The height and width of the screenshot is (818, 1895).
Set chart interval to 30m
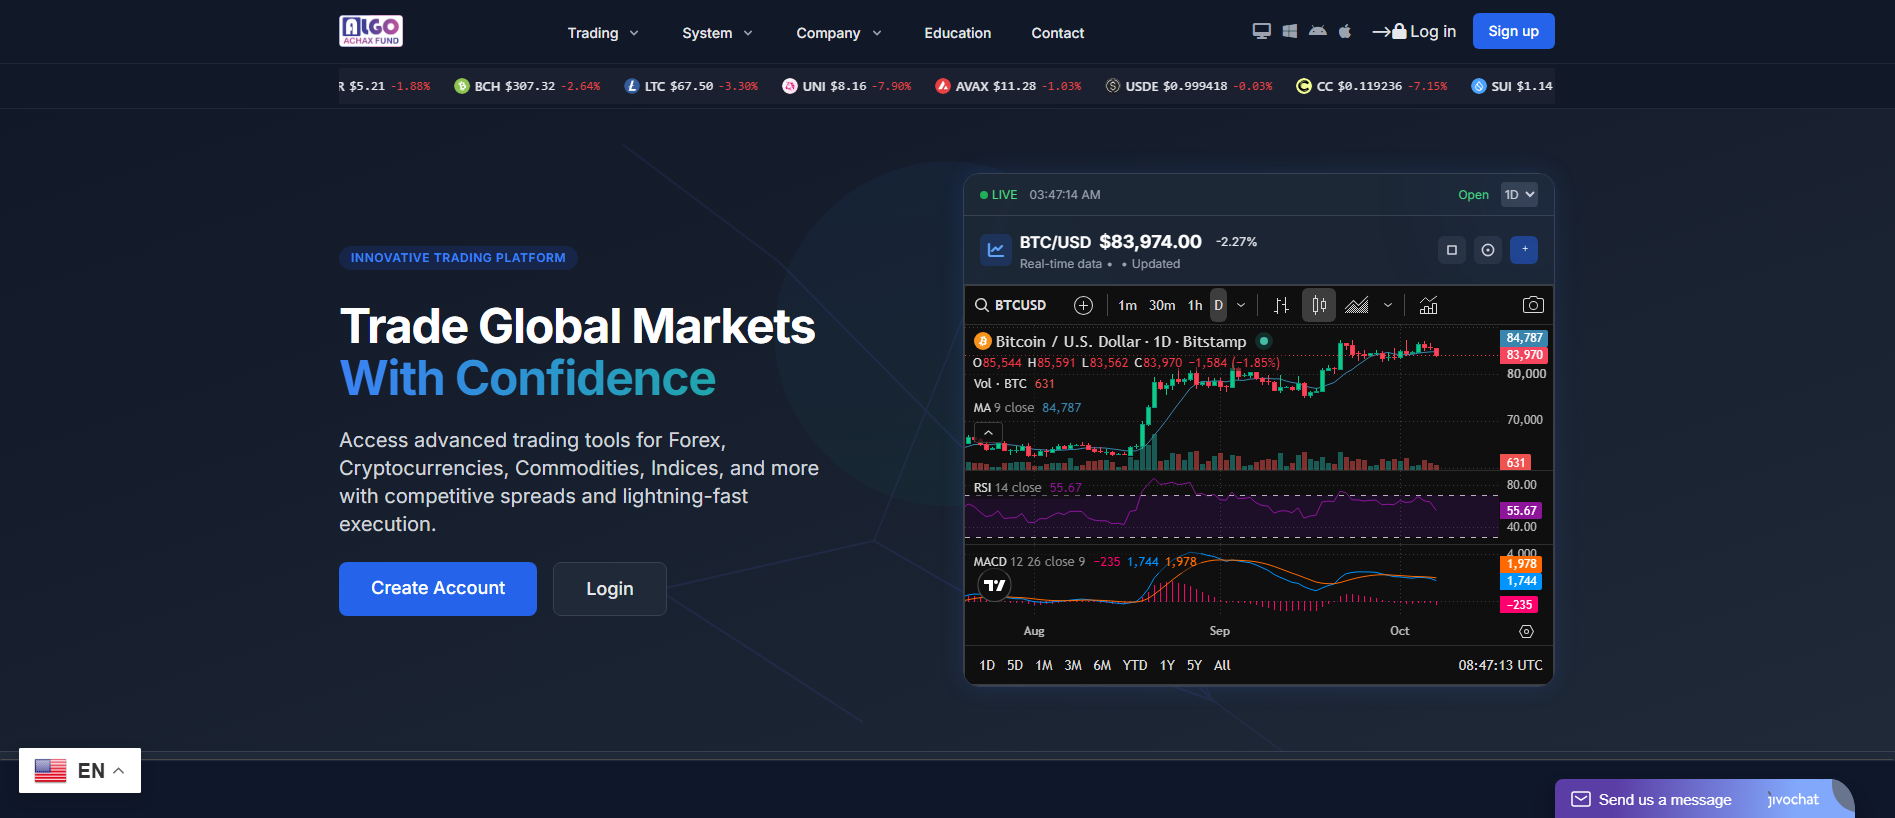[1162, 305]
